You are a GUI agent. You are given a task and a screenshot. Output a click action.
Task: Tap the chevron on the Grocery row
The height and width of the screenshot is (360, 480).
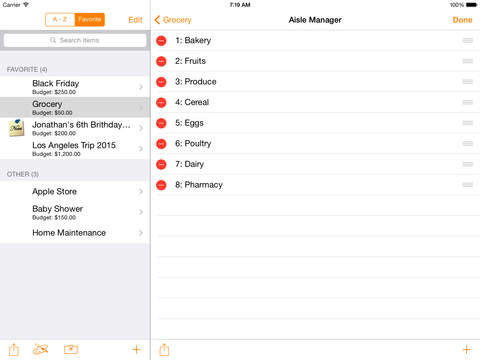pyautogui.click(x=141, y=108)
